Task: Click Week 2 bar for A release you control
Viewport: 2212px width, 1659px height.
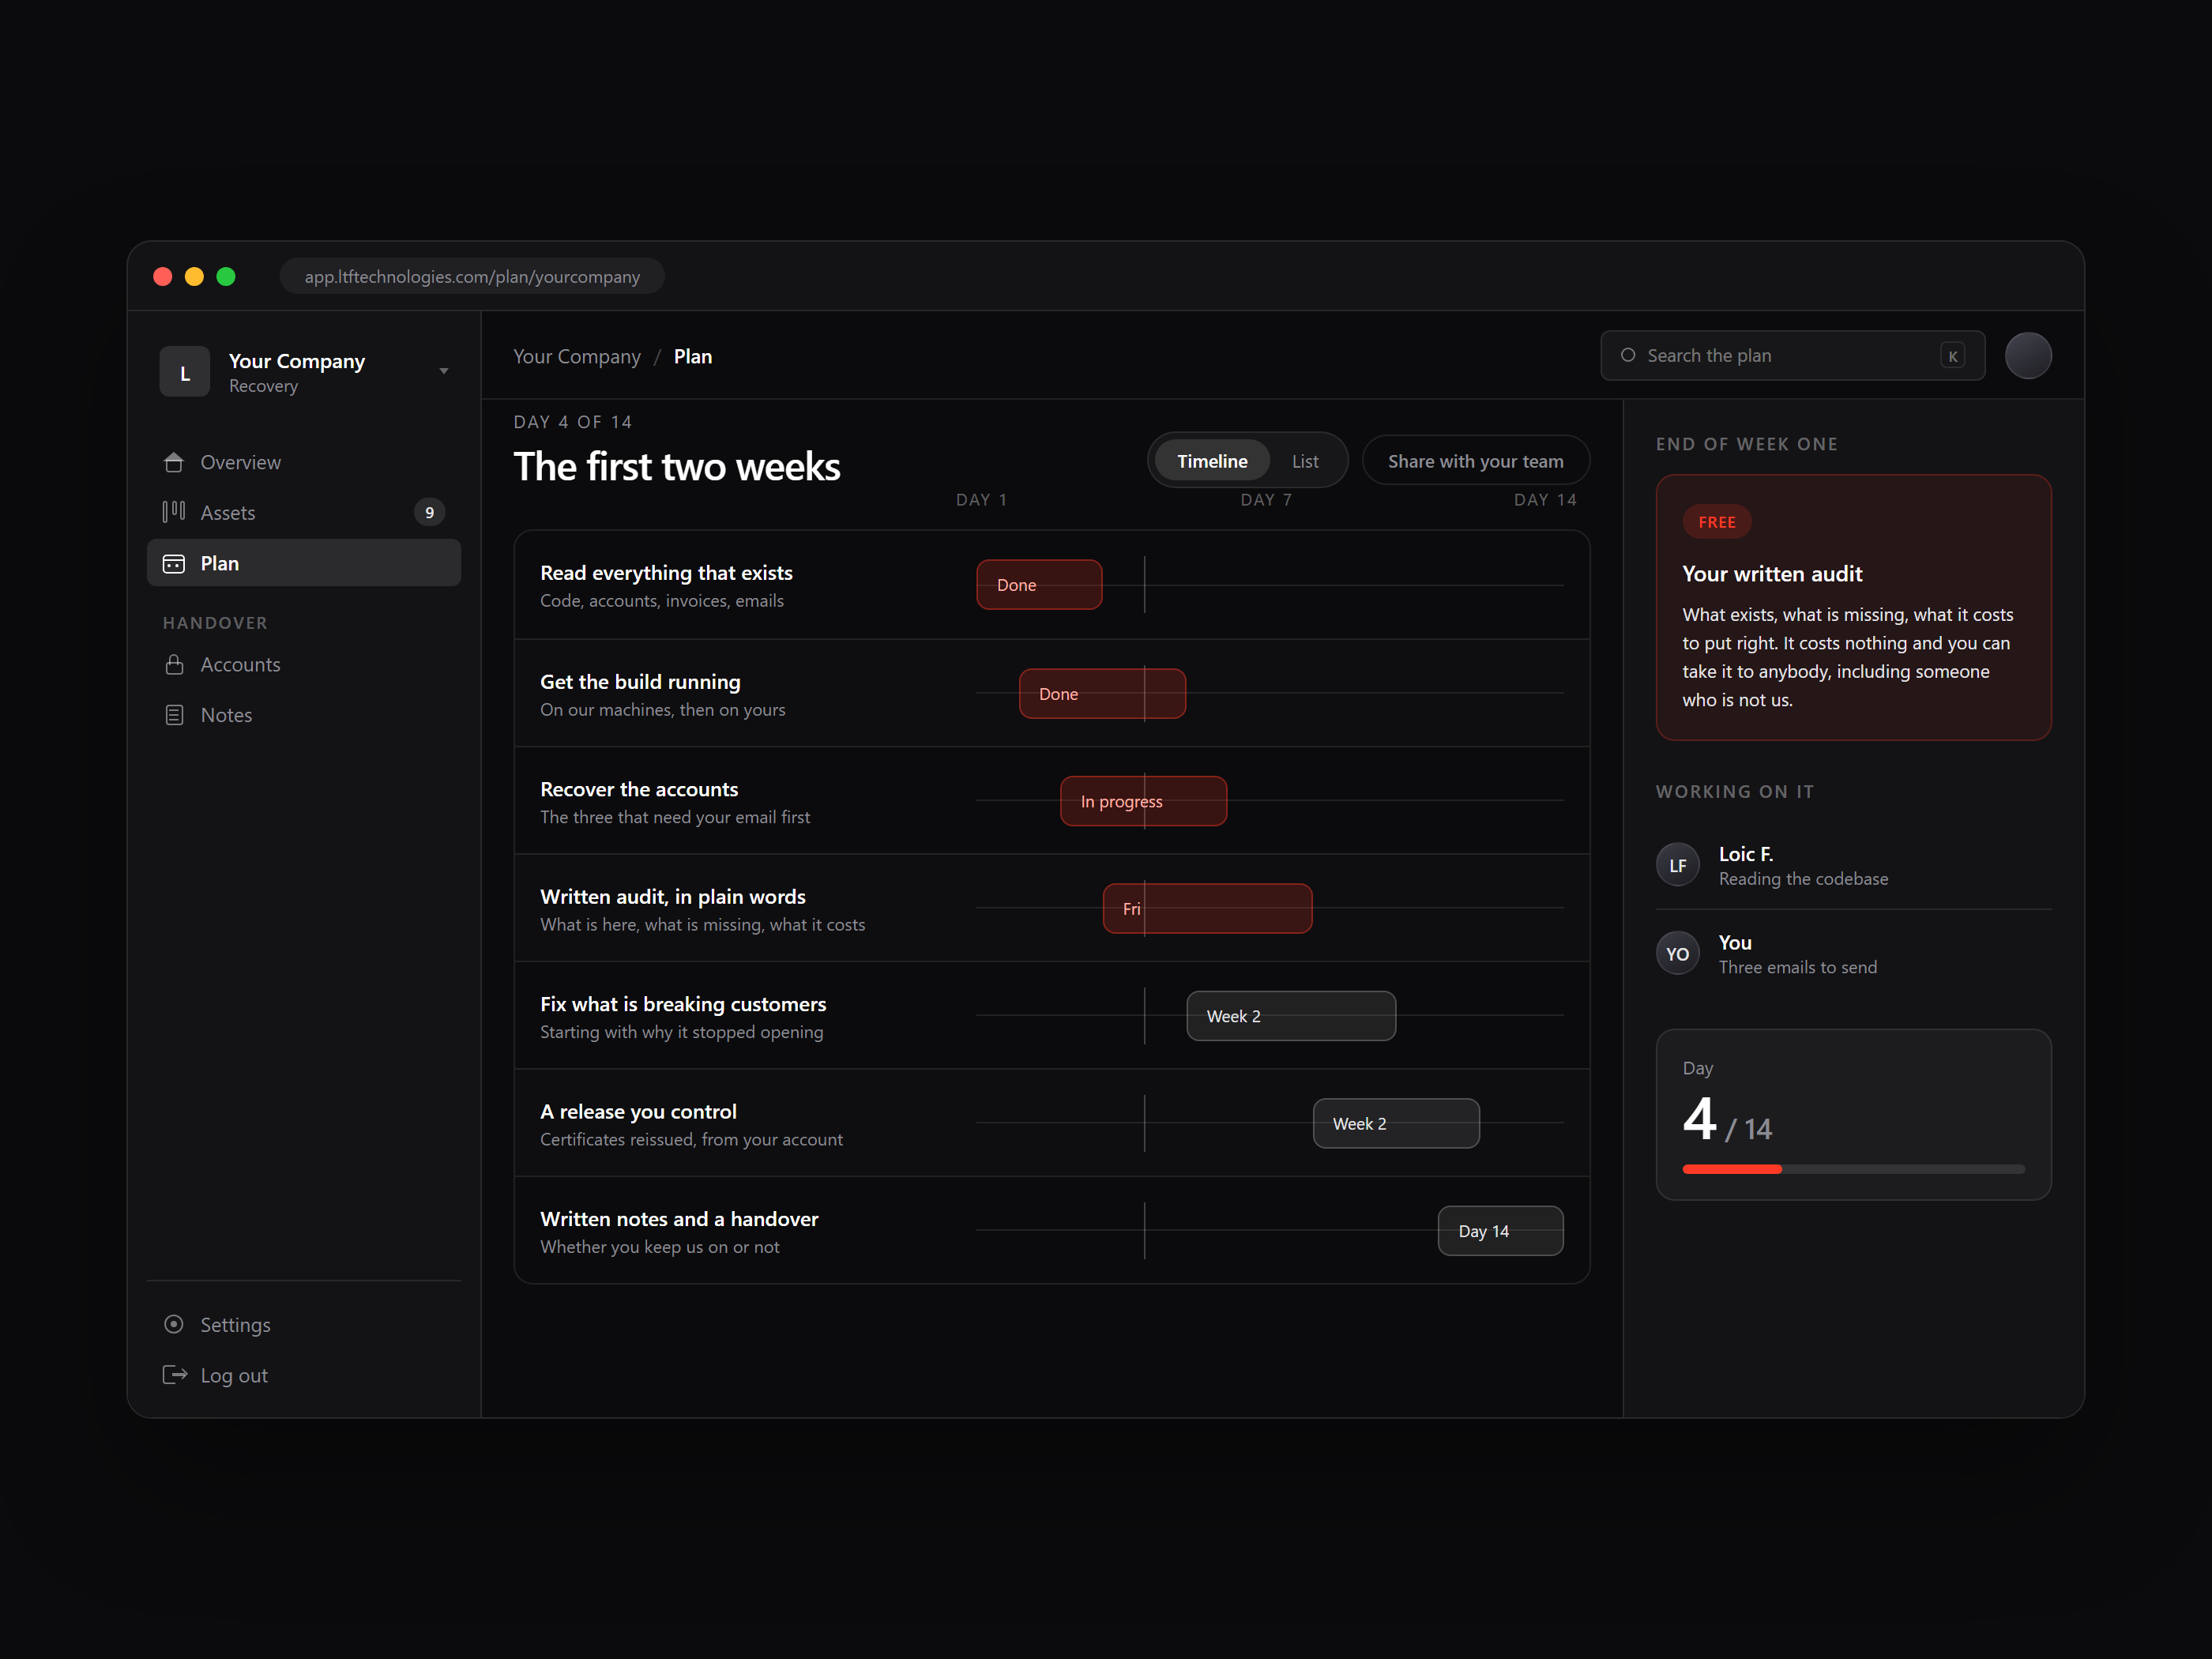Action: coord(1396,1123)
